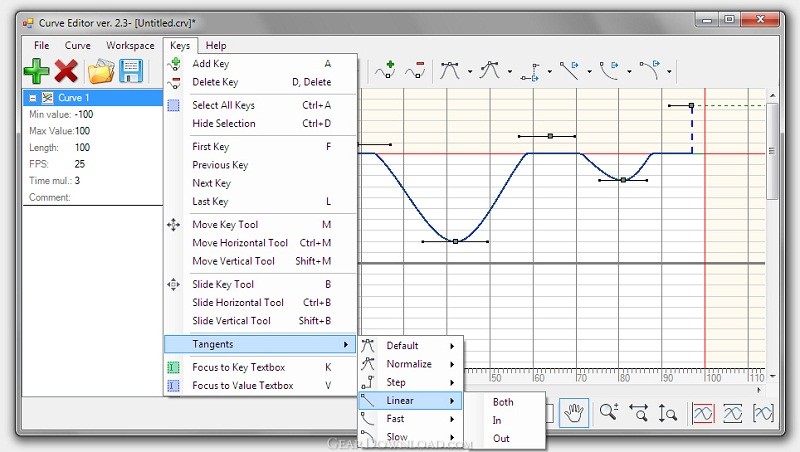The height and width of the screenshot is (452, 800).
Task: Open the Workspace menu
Action: [x=130, y=45]
